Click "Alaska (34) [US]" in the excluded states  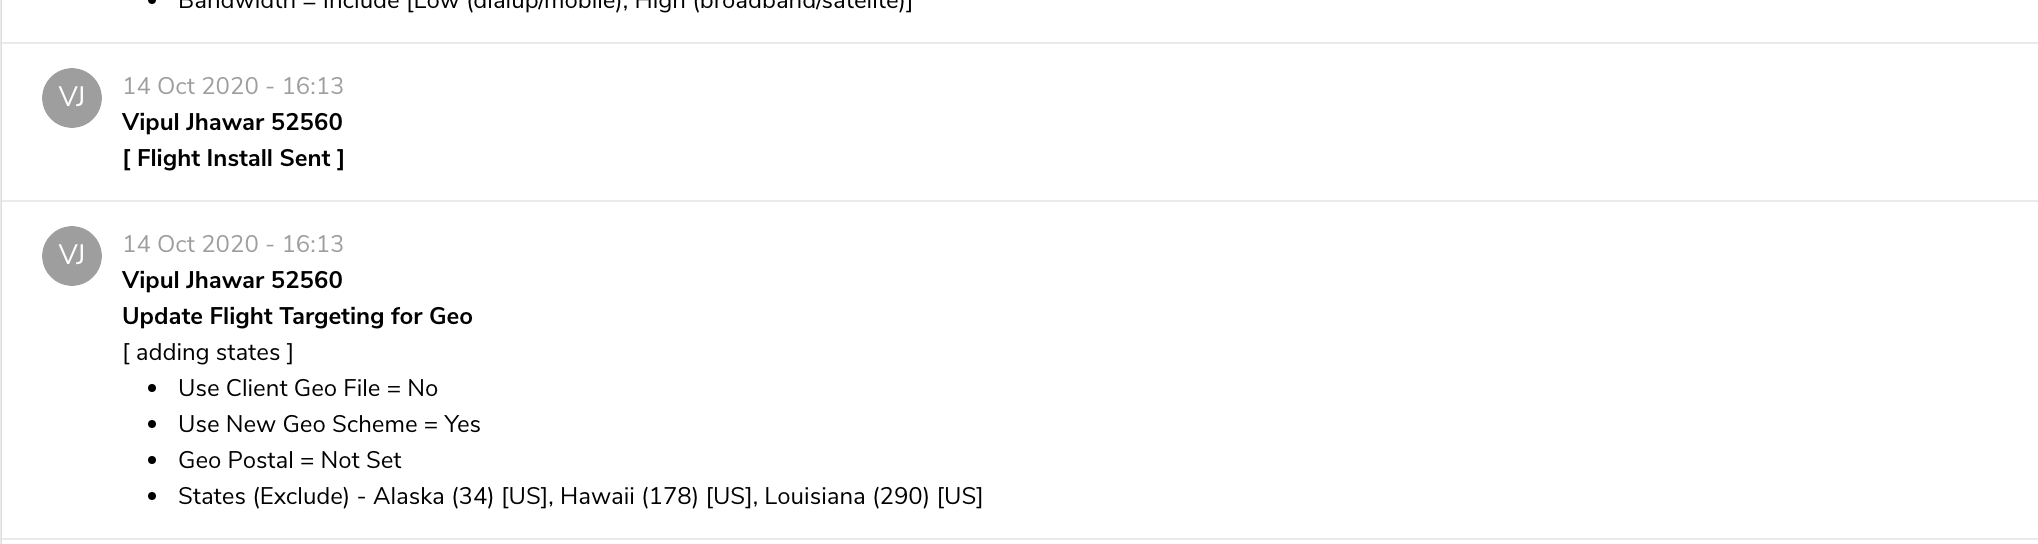click(460, 496)
